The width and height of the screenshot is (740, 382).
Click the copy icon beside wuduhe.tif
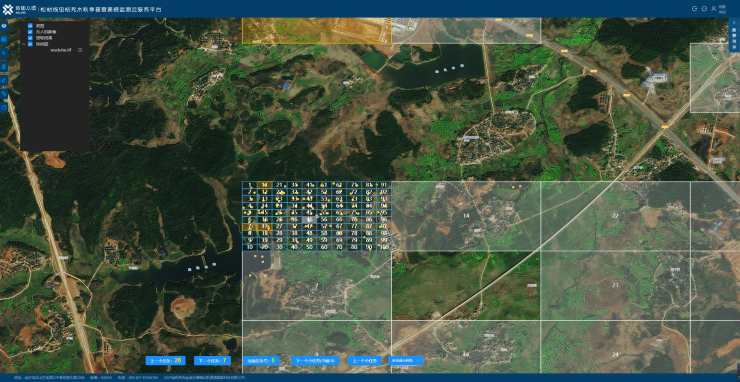[80, 50]
